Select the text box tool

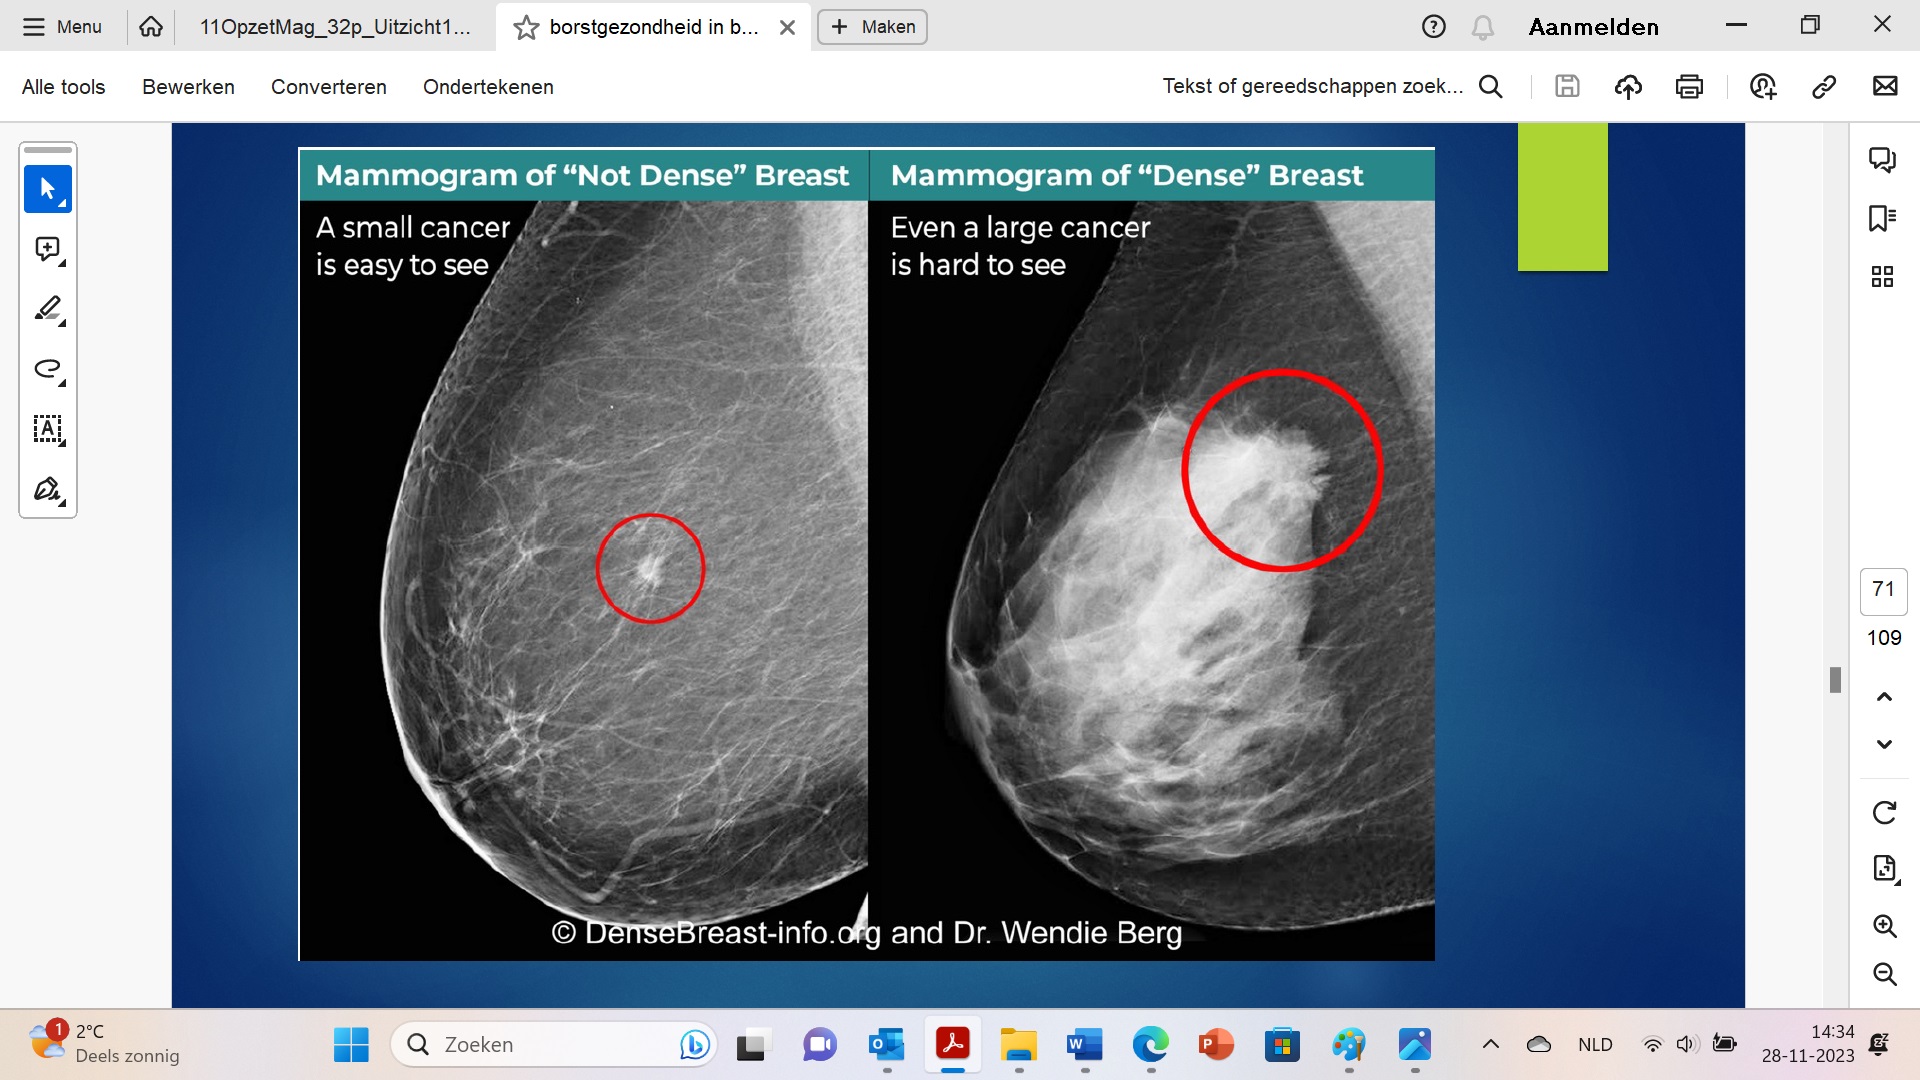click(47, 429)
